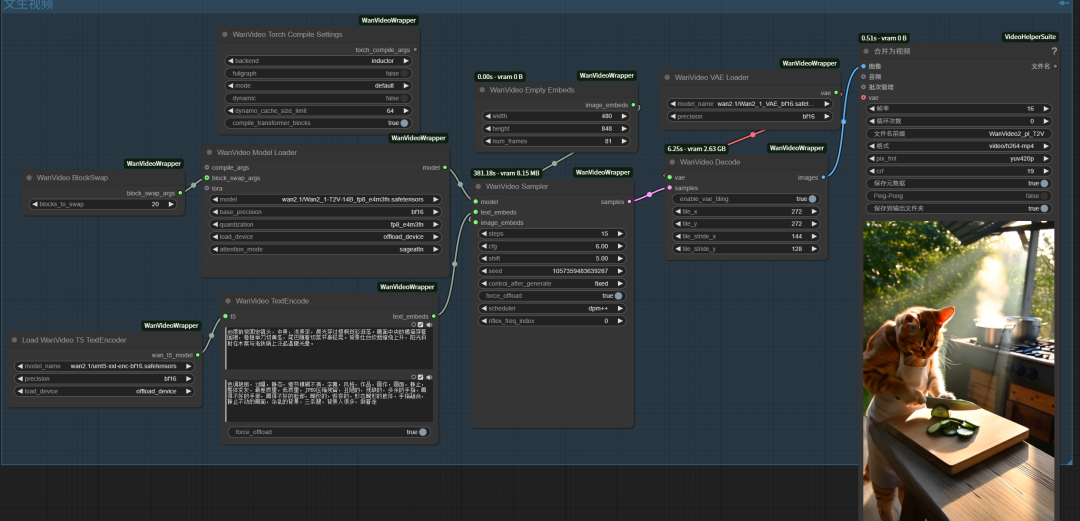Click circle icon above the negative prompt box

(x=414, y=377)
